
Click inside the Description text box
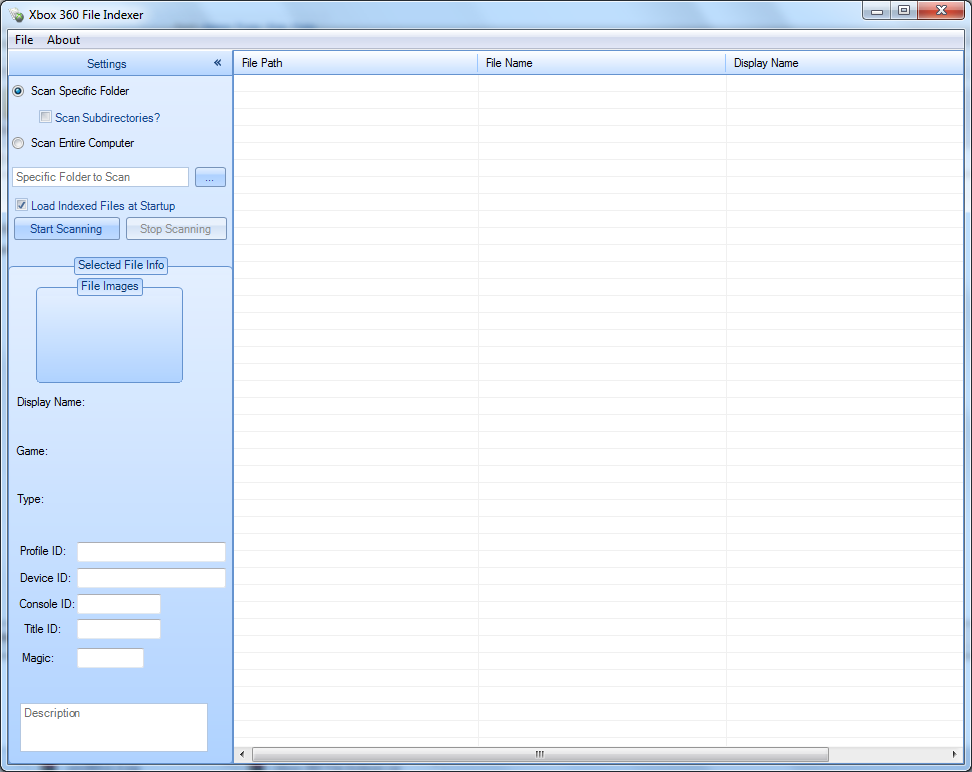[x=114, y=727]
